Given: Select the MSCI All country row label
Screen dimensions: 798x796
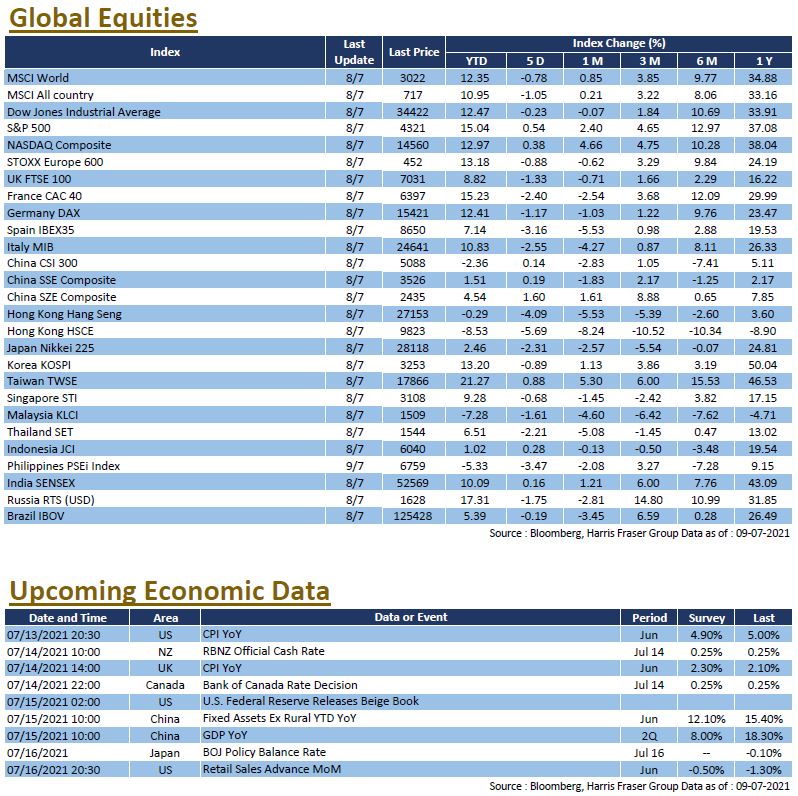Looking at the screenshot, I should click(50, 95).
